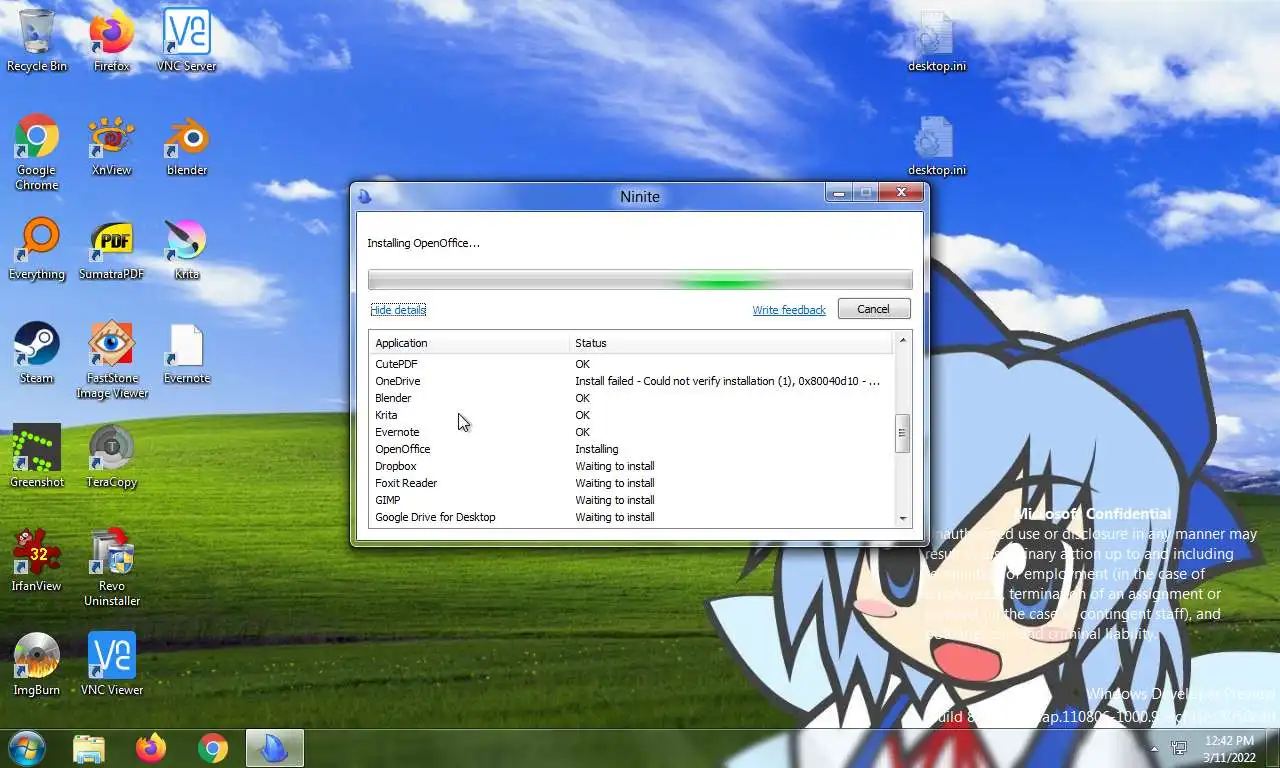
Task: Select the Evernote row in Ninite list
Action: 631,432
